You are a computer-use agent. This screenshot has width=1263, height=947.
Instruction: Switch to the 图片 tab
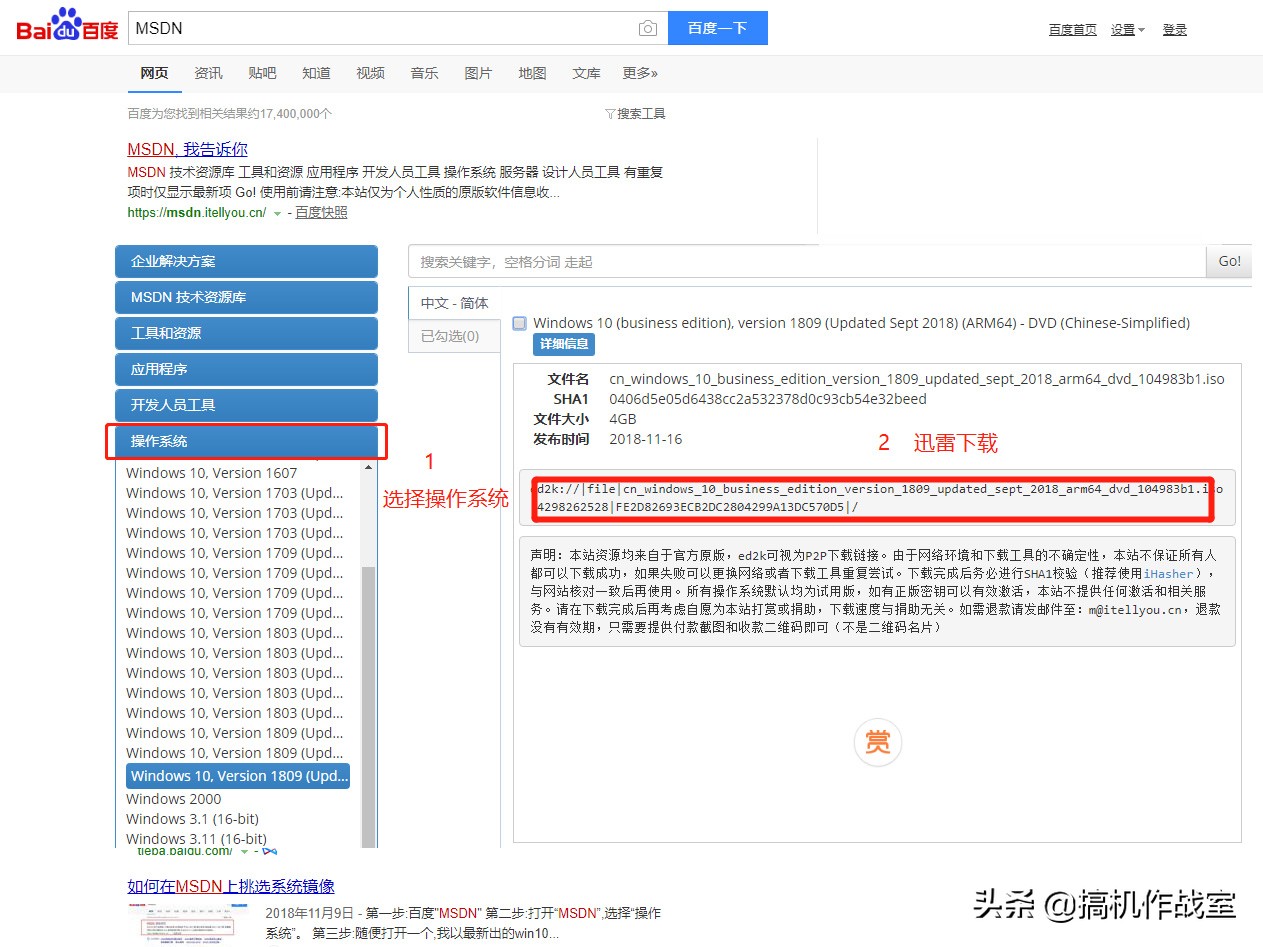(478, 72)
